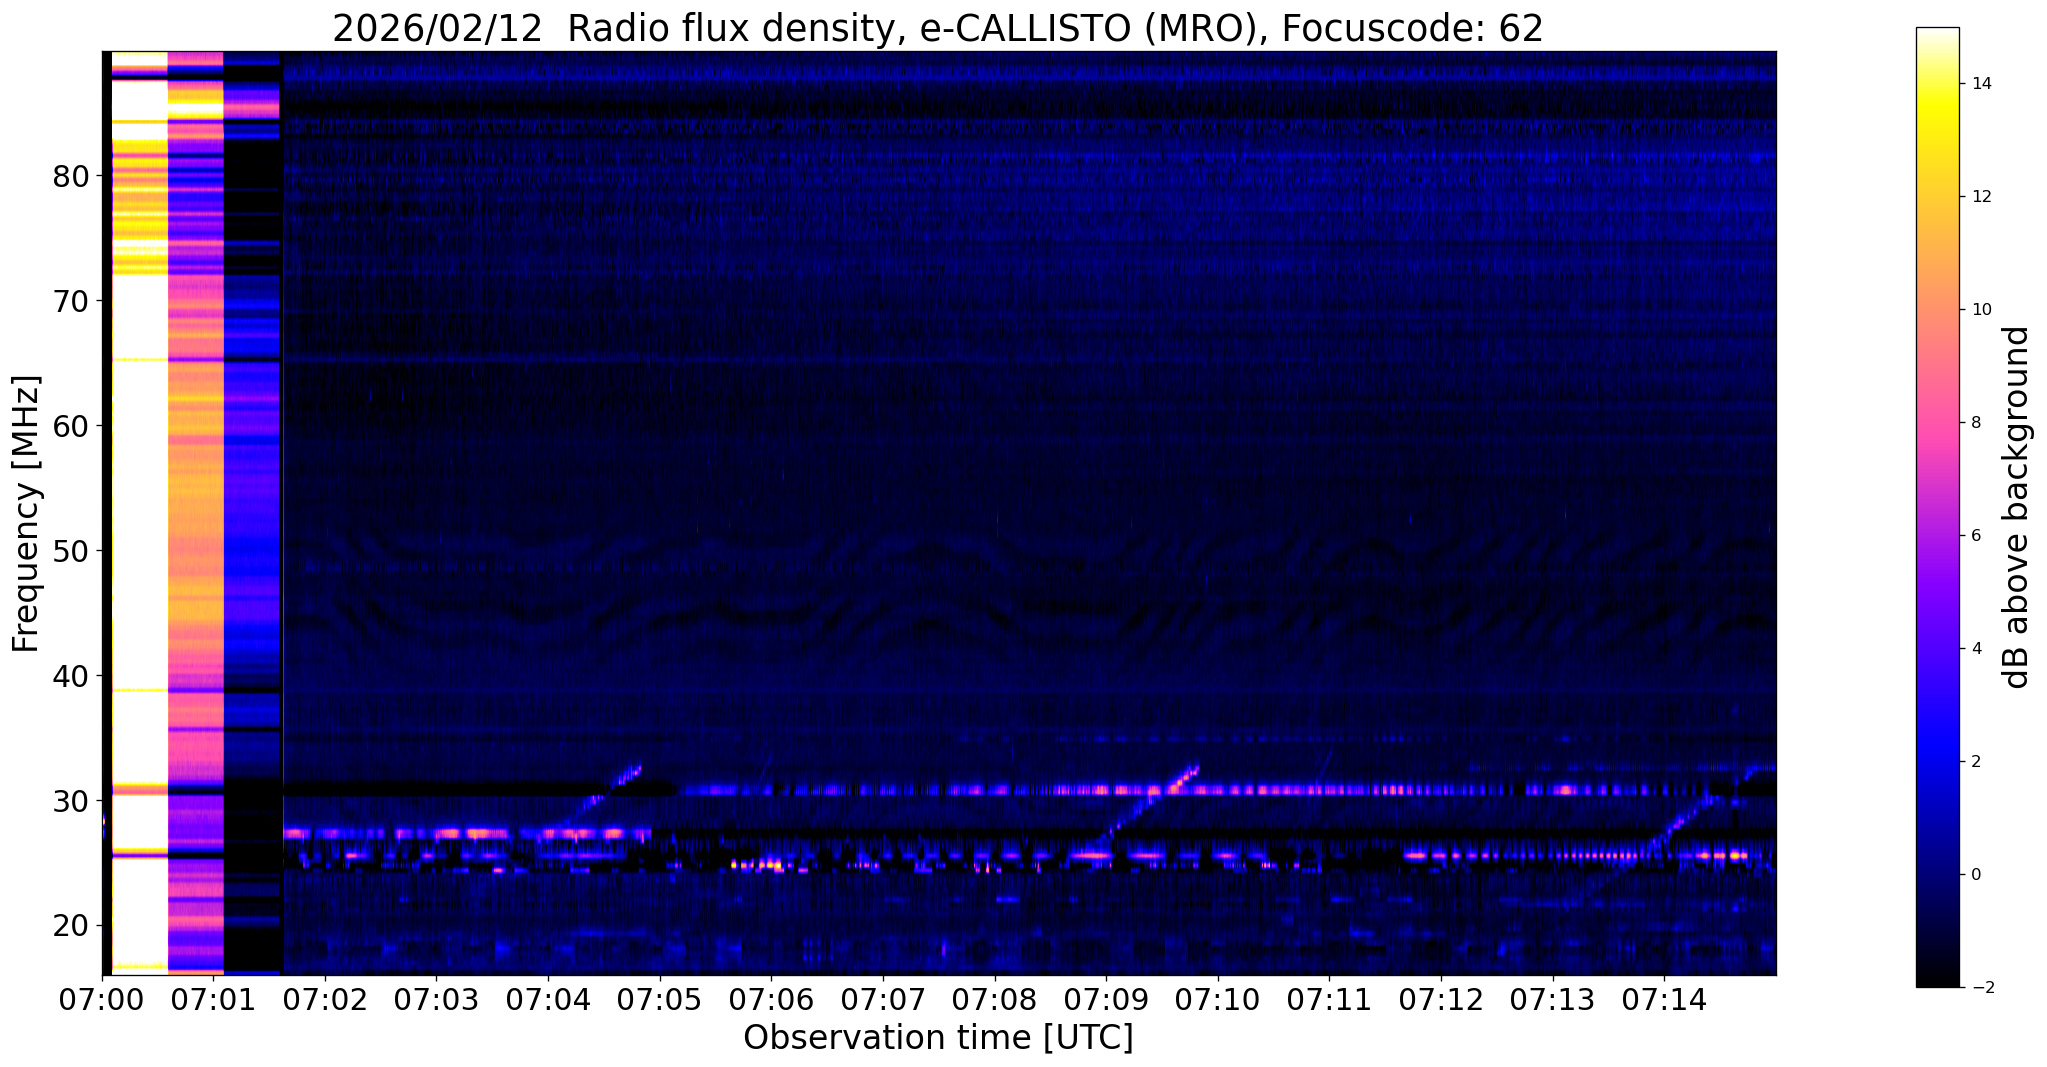Click the 'dB above background' colorbar label
Viewport: 2047px width, 1067px height.
click(x=2017, y=507)
